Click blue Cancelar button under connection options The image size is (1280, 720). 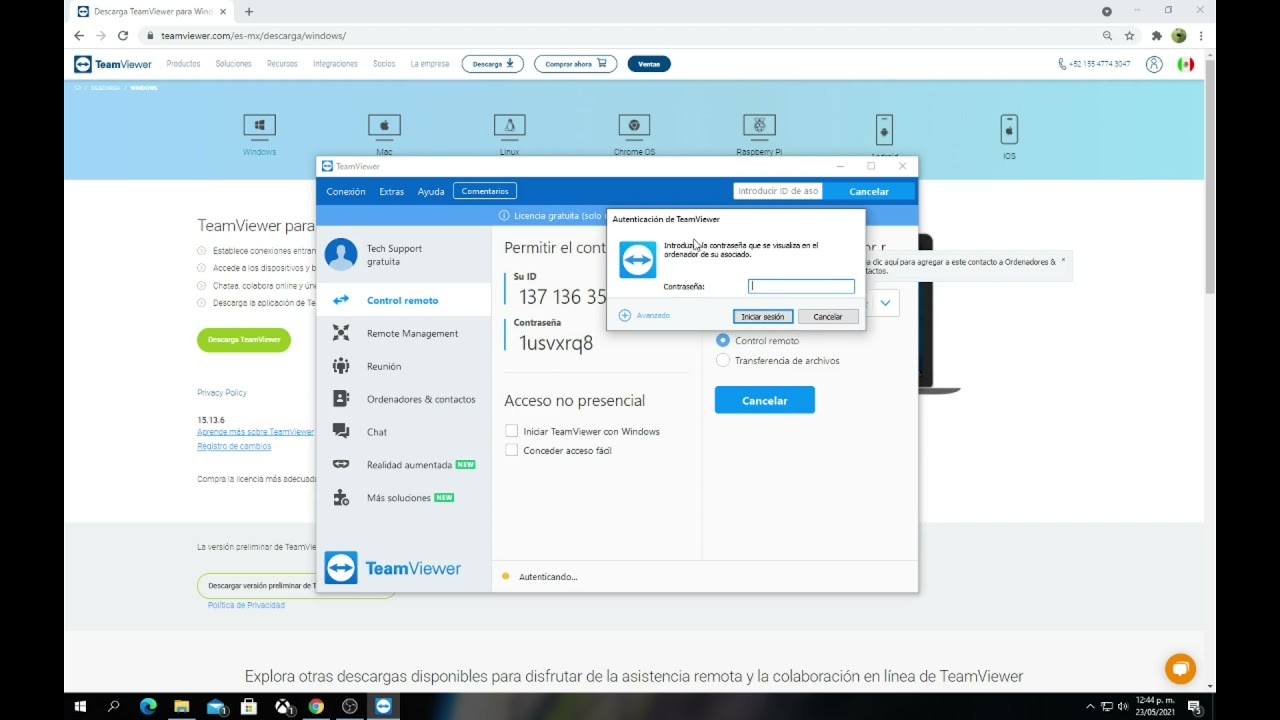[765, 400]
